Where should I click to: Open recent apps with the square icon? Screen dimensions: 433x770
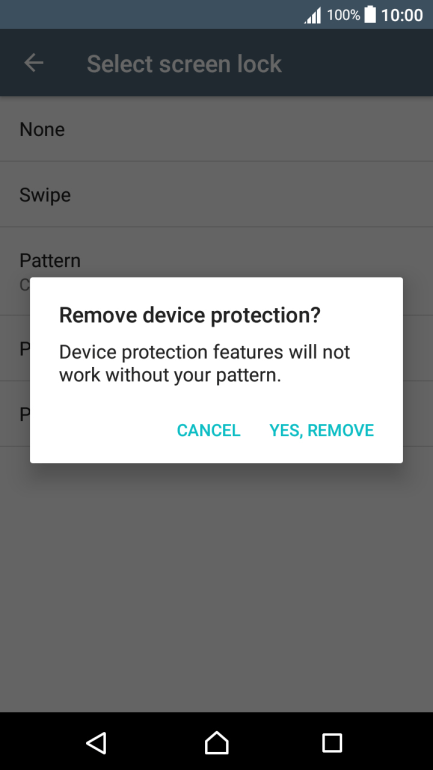click(x=332, y=743)
